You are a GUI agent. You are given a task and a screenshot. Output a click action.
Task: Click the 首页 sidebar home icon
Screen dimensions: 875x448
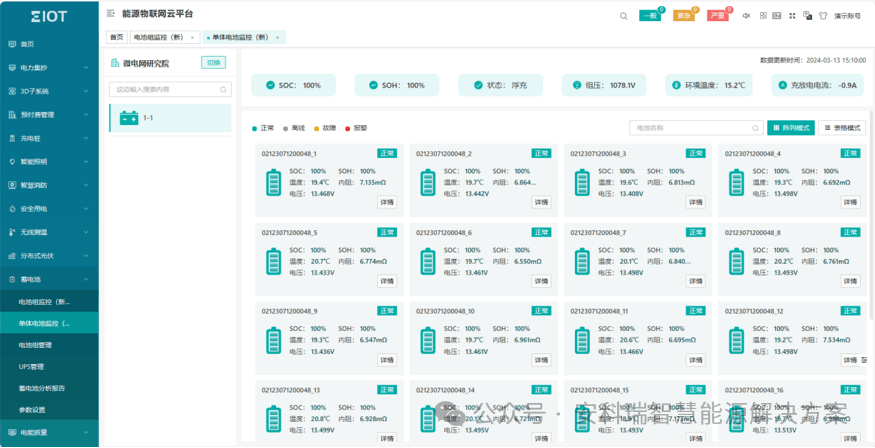[x=12, y=44]
